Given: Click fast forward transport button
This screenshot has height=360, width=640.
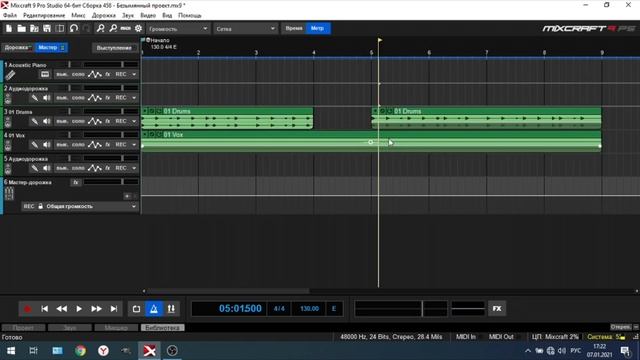Looking at the screenshot, I should click(x=96, y=309).
